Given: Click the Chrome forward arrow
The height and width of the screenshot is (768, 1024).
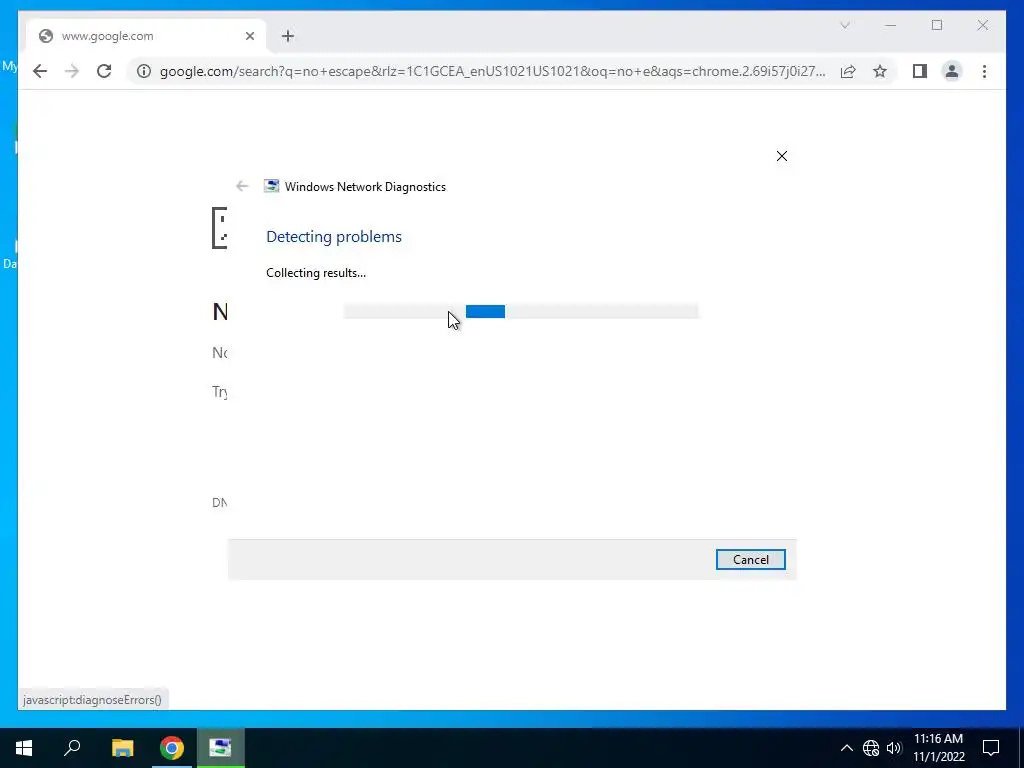Looking at the screenshot, I should (72, 71).
